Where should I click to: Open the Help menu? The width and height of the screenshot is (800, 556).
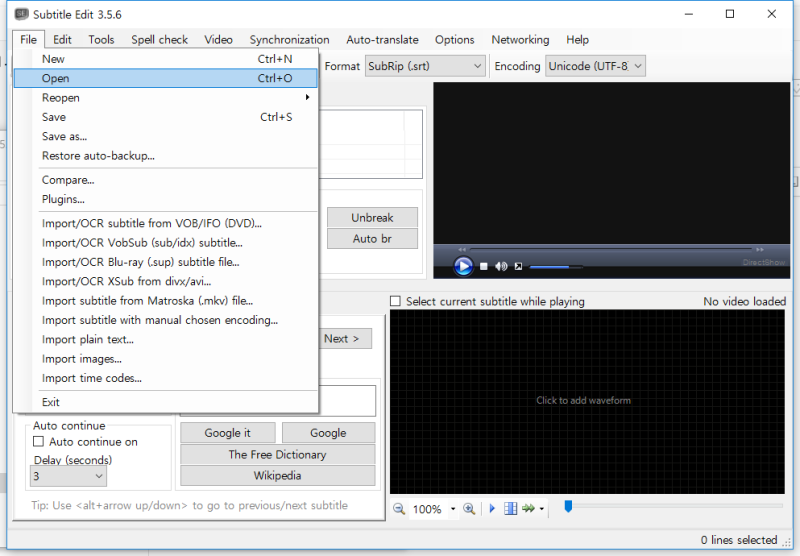coord(578,40)
